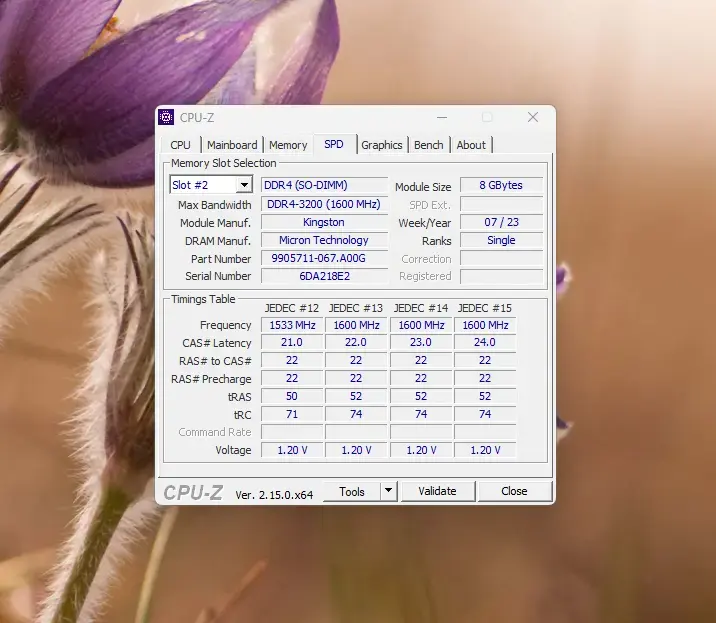Click the 8 GBytes module size value
Viewport: 716px width, 623px height.
[501, 185]
